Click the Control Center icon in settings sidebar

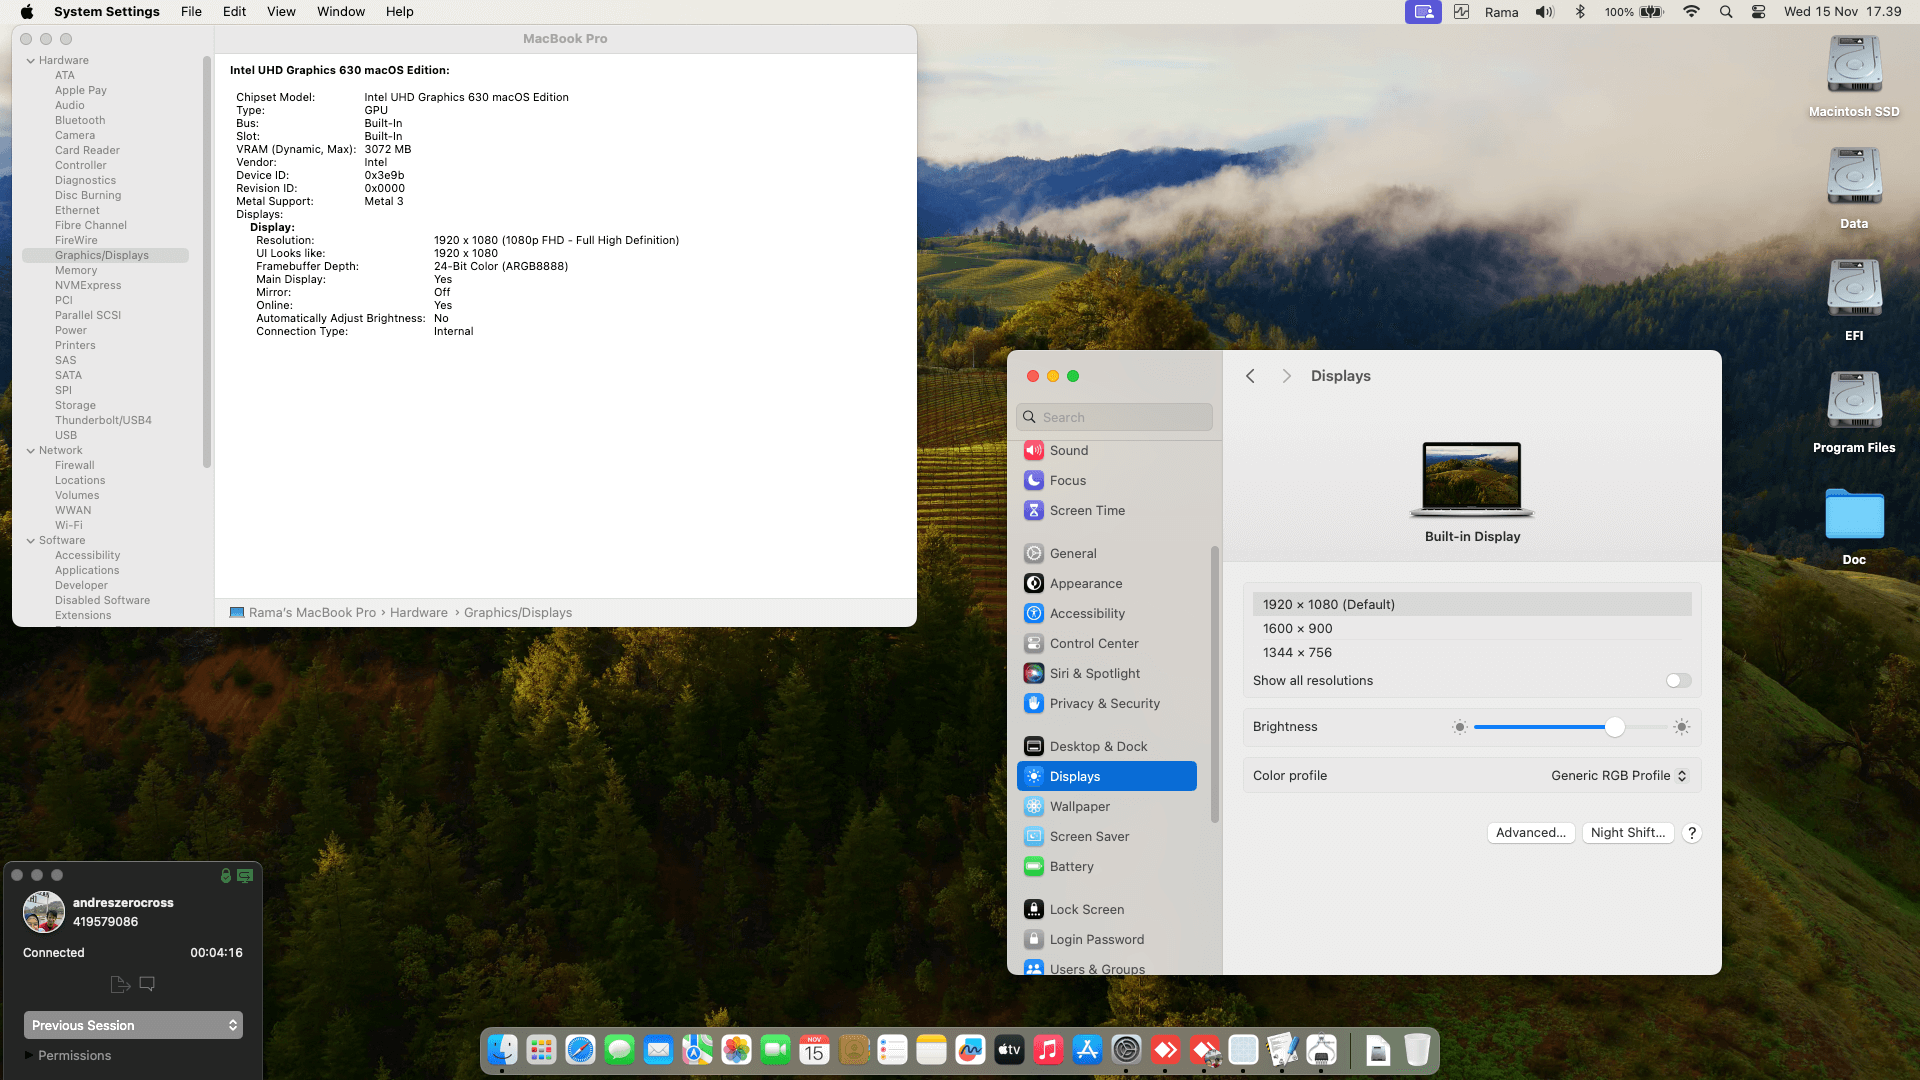[1034, 644]
